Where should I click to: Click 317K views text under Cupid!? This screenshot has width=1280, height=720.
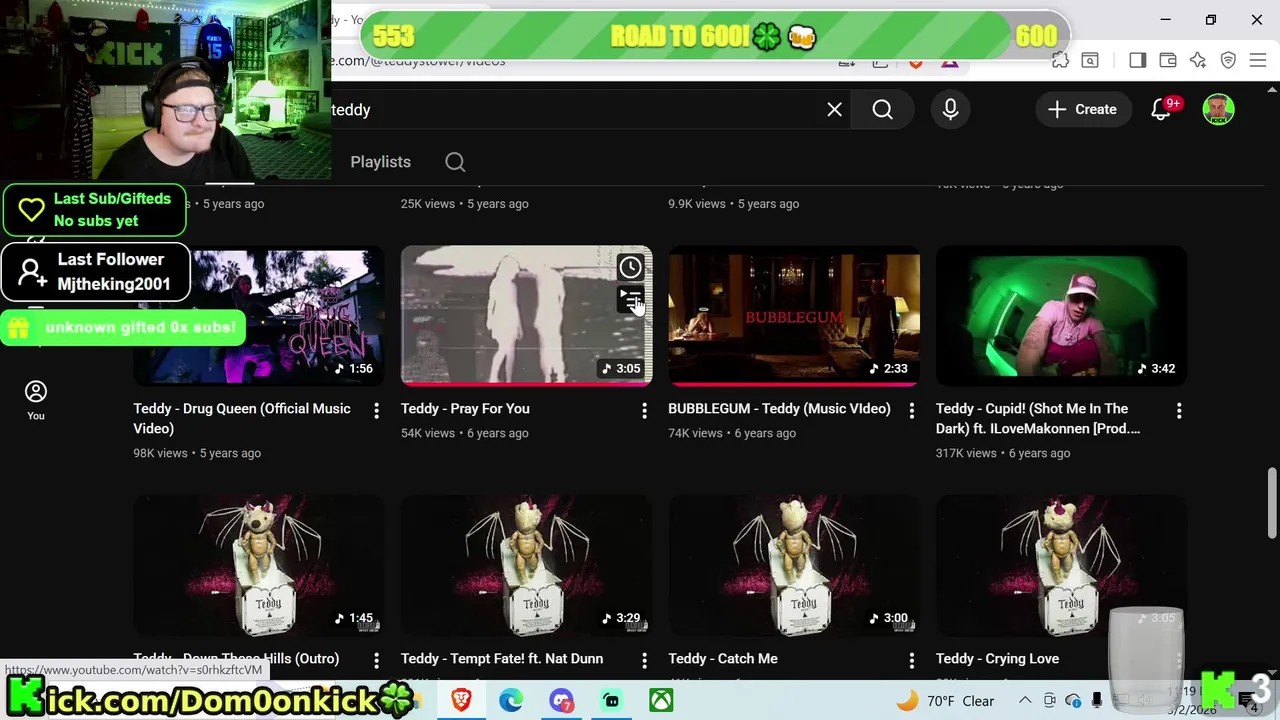pos(966,453)
